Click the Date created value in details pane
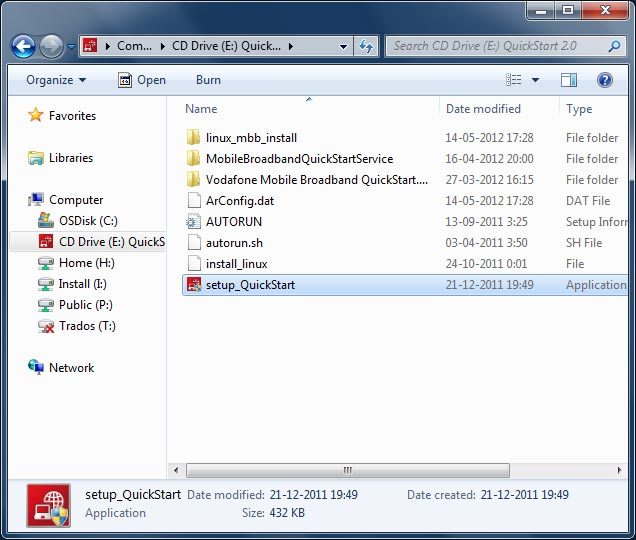Image resolution: width=636 pixels, height=540 pixels. coord(524,495)
